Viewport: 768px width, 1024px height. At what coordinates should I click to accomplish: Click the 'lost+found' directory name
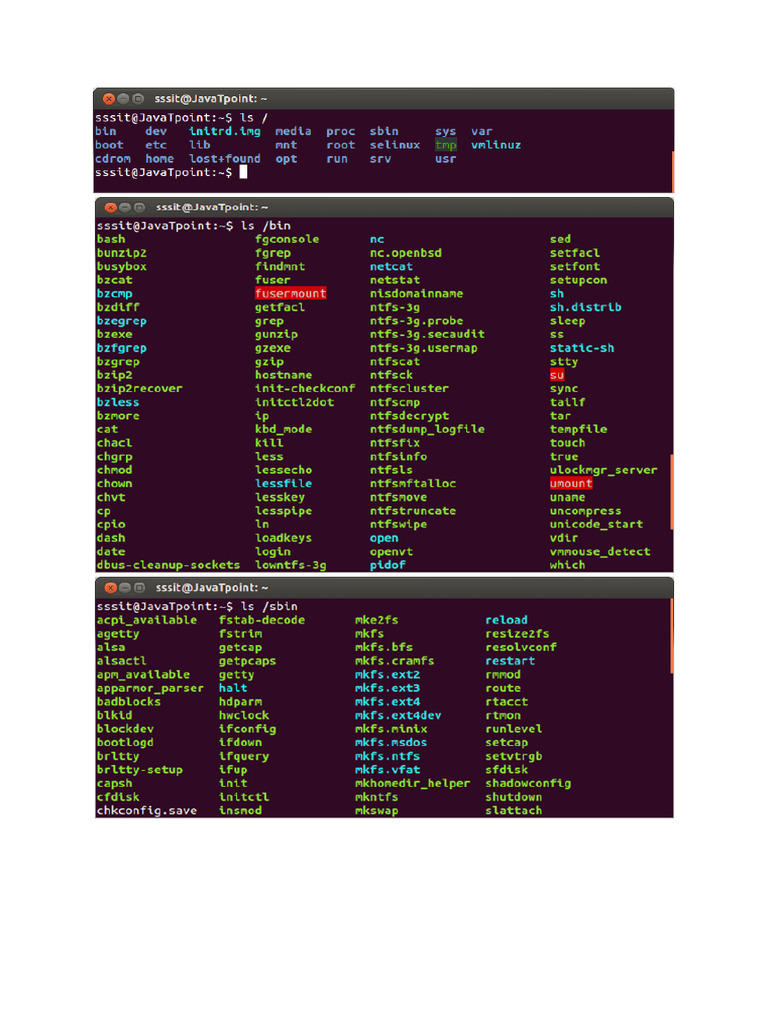pos(225,159)
